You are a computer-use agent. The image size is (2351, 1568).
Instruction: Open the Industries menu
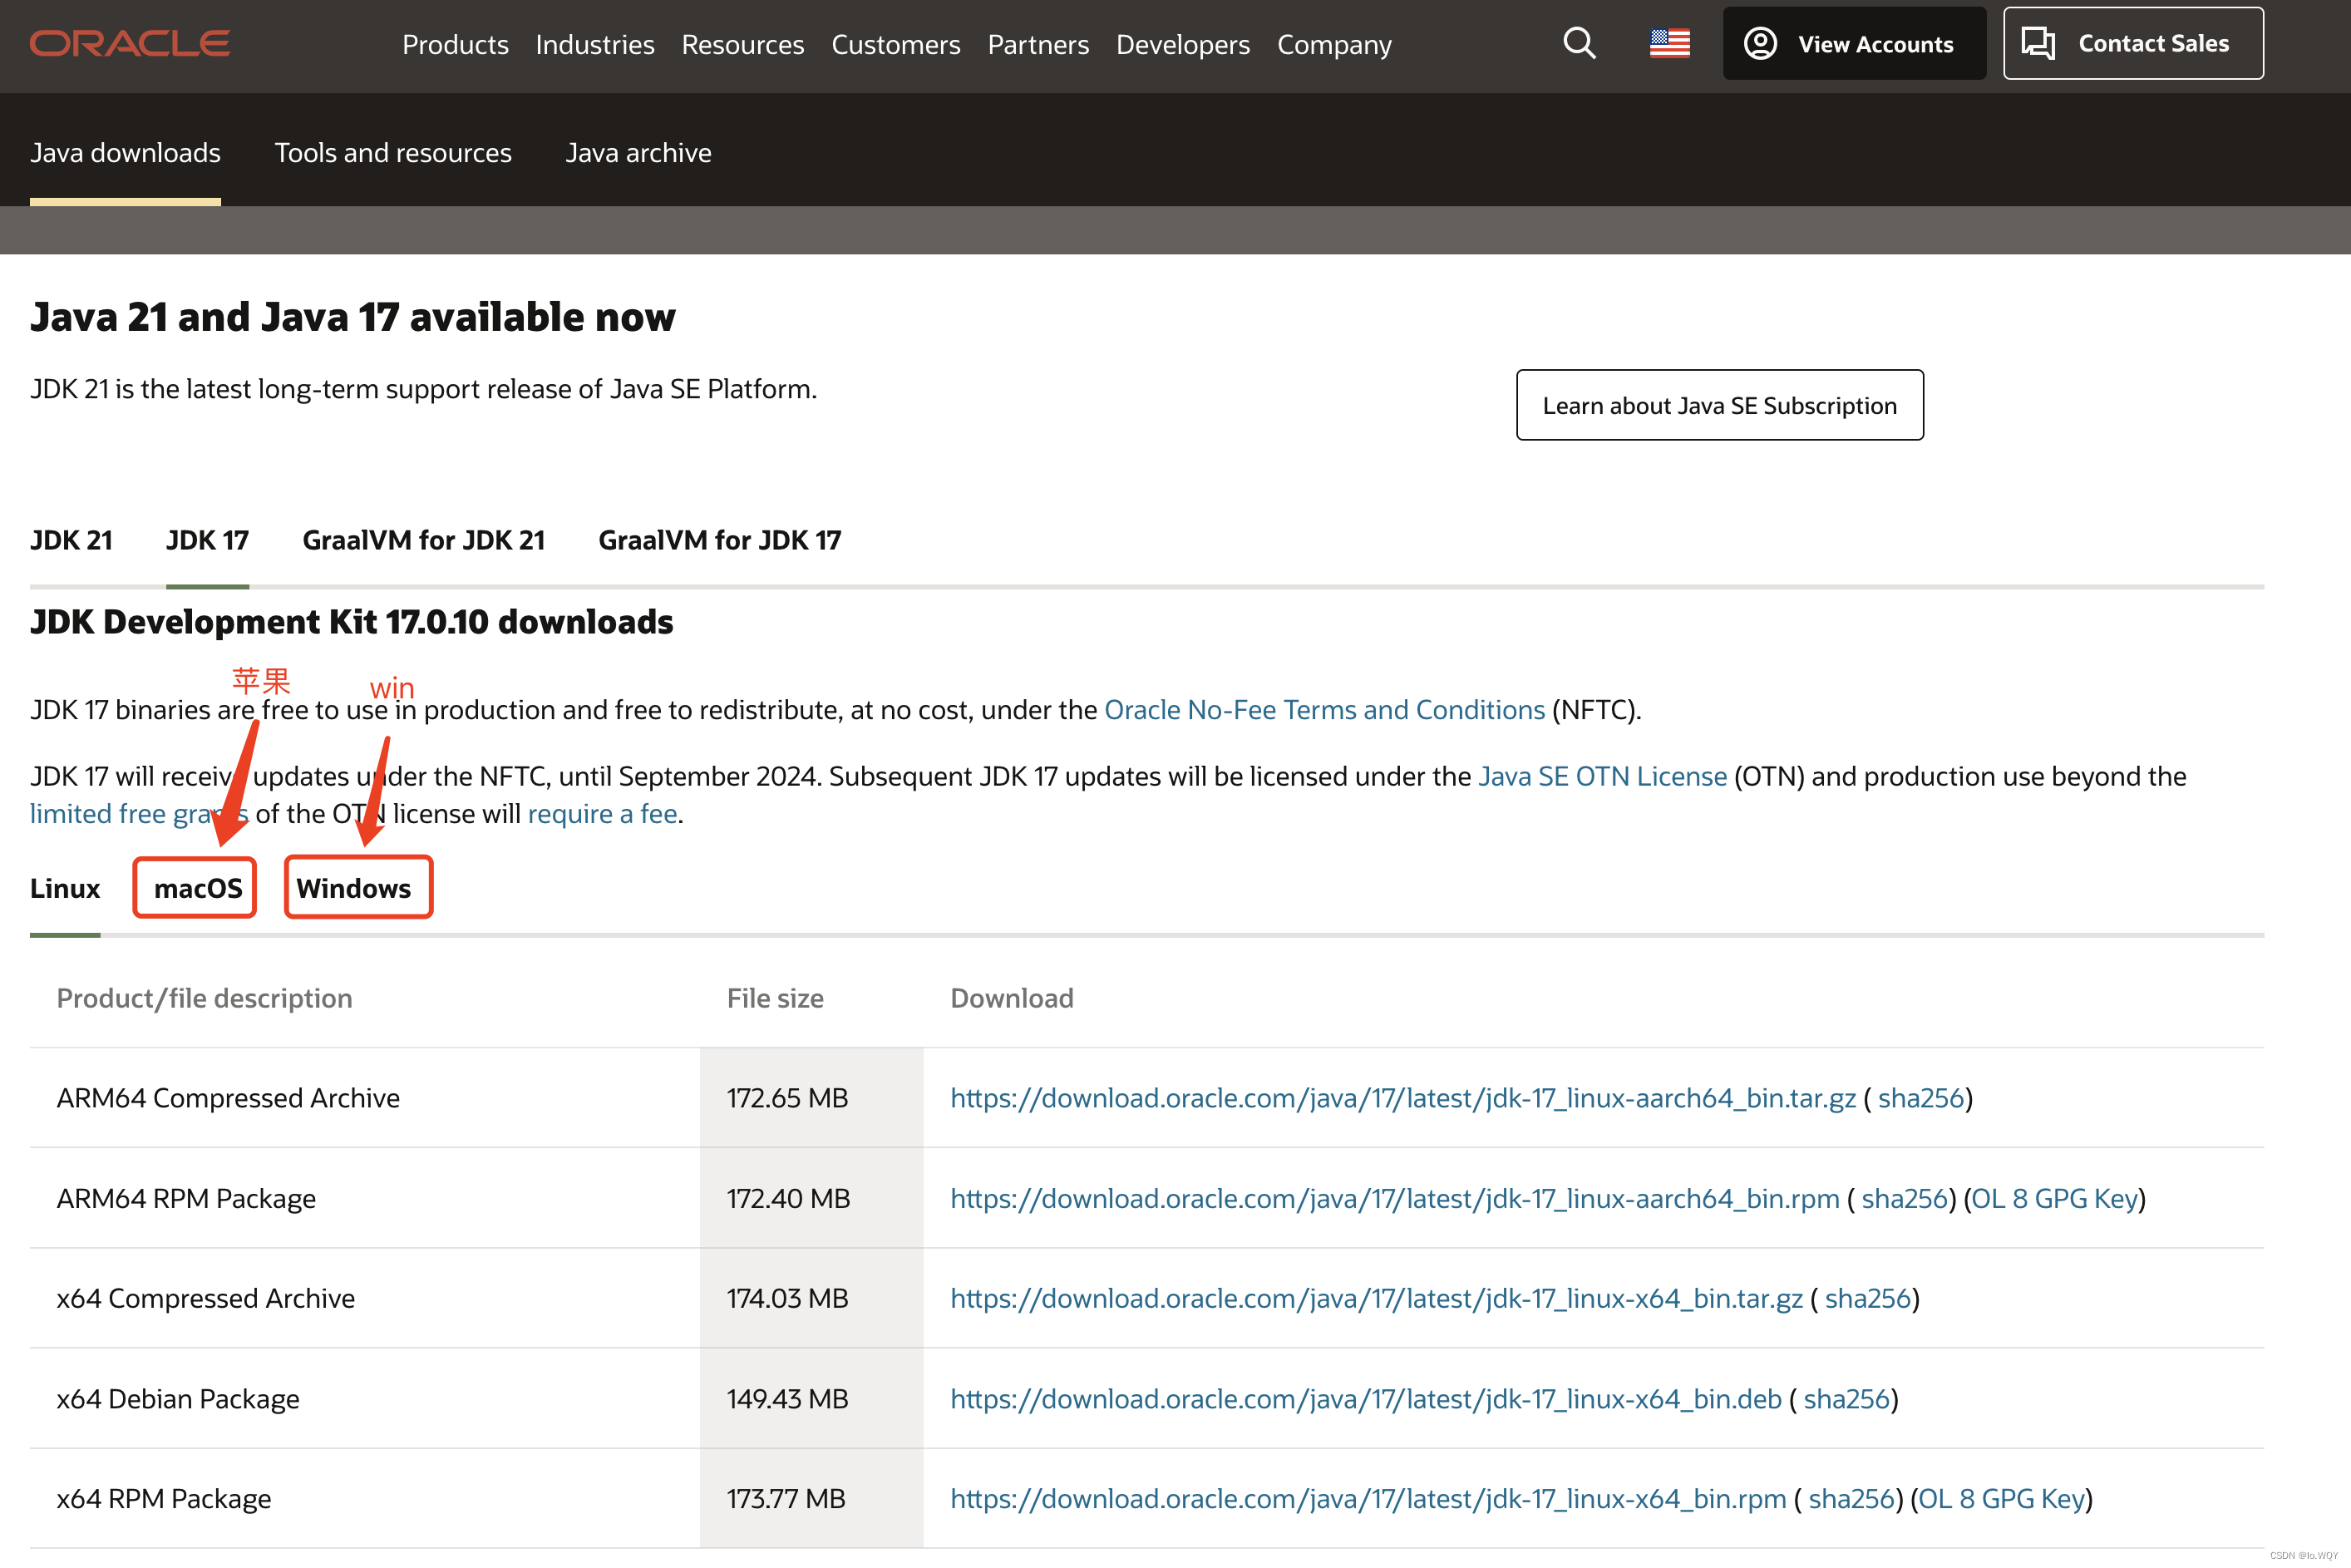595,45
